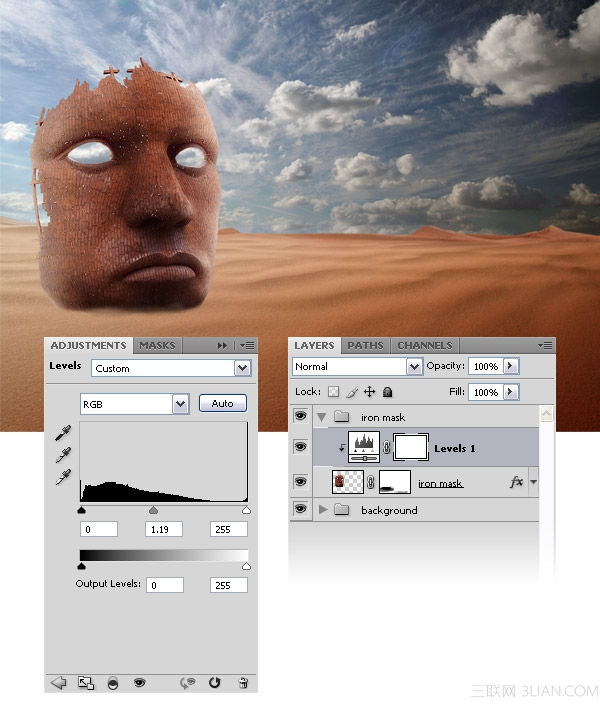The width and height of the screenshot is (600, 704).
Task: Click reset adjustment icon at panel bottom
Action: pyautogui.click(x=215, y=682)
